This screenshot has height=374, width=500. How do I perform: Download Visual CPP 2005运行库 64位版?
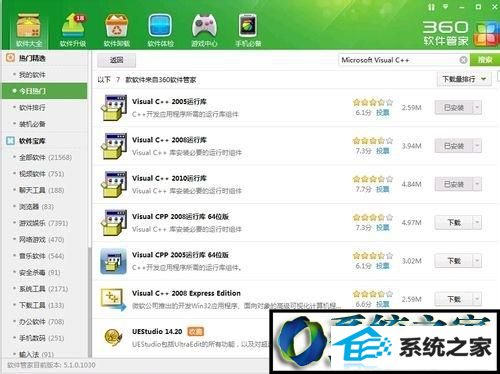[454, 261]
